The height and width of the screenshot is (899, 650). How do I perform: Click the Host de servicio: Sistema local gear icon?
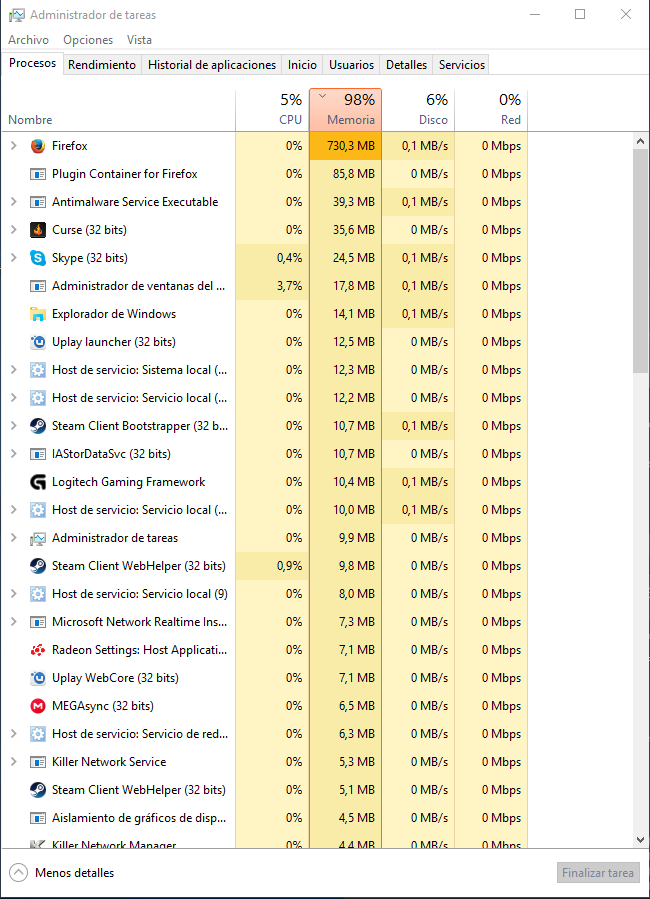coord(38,370)
